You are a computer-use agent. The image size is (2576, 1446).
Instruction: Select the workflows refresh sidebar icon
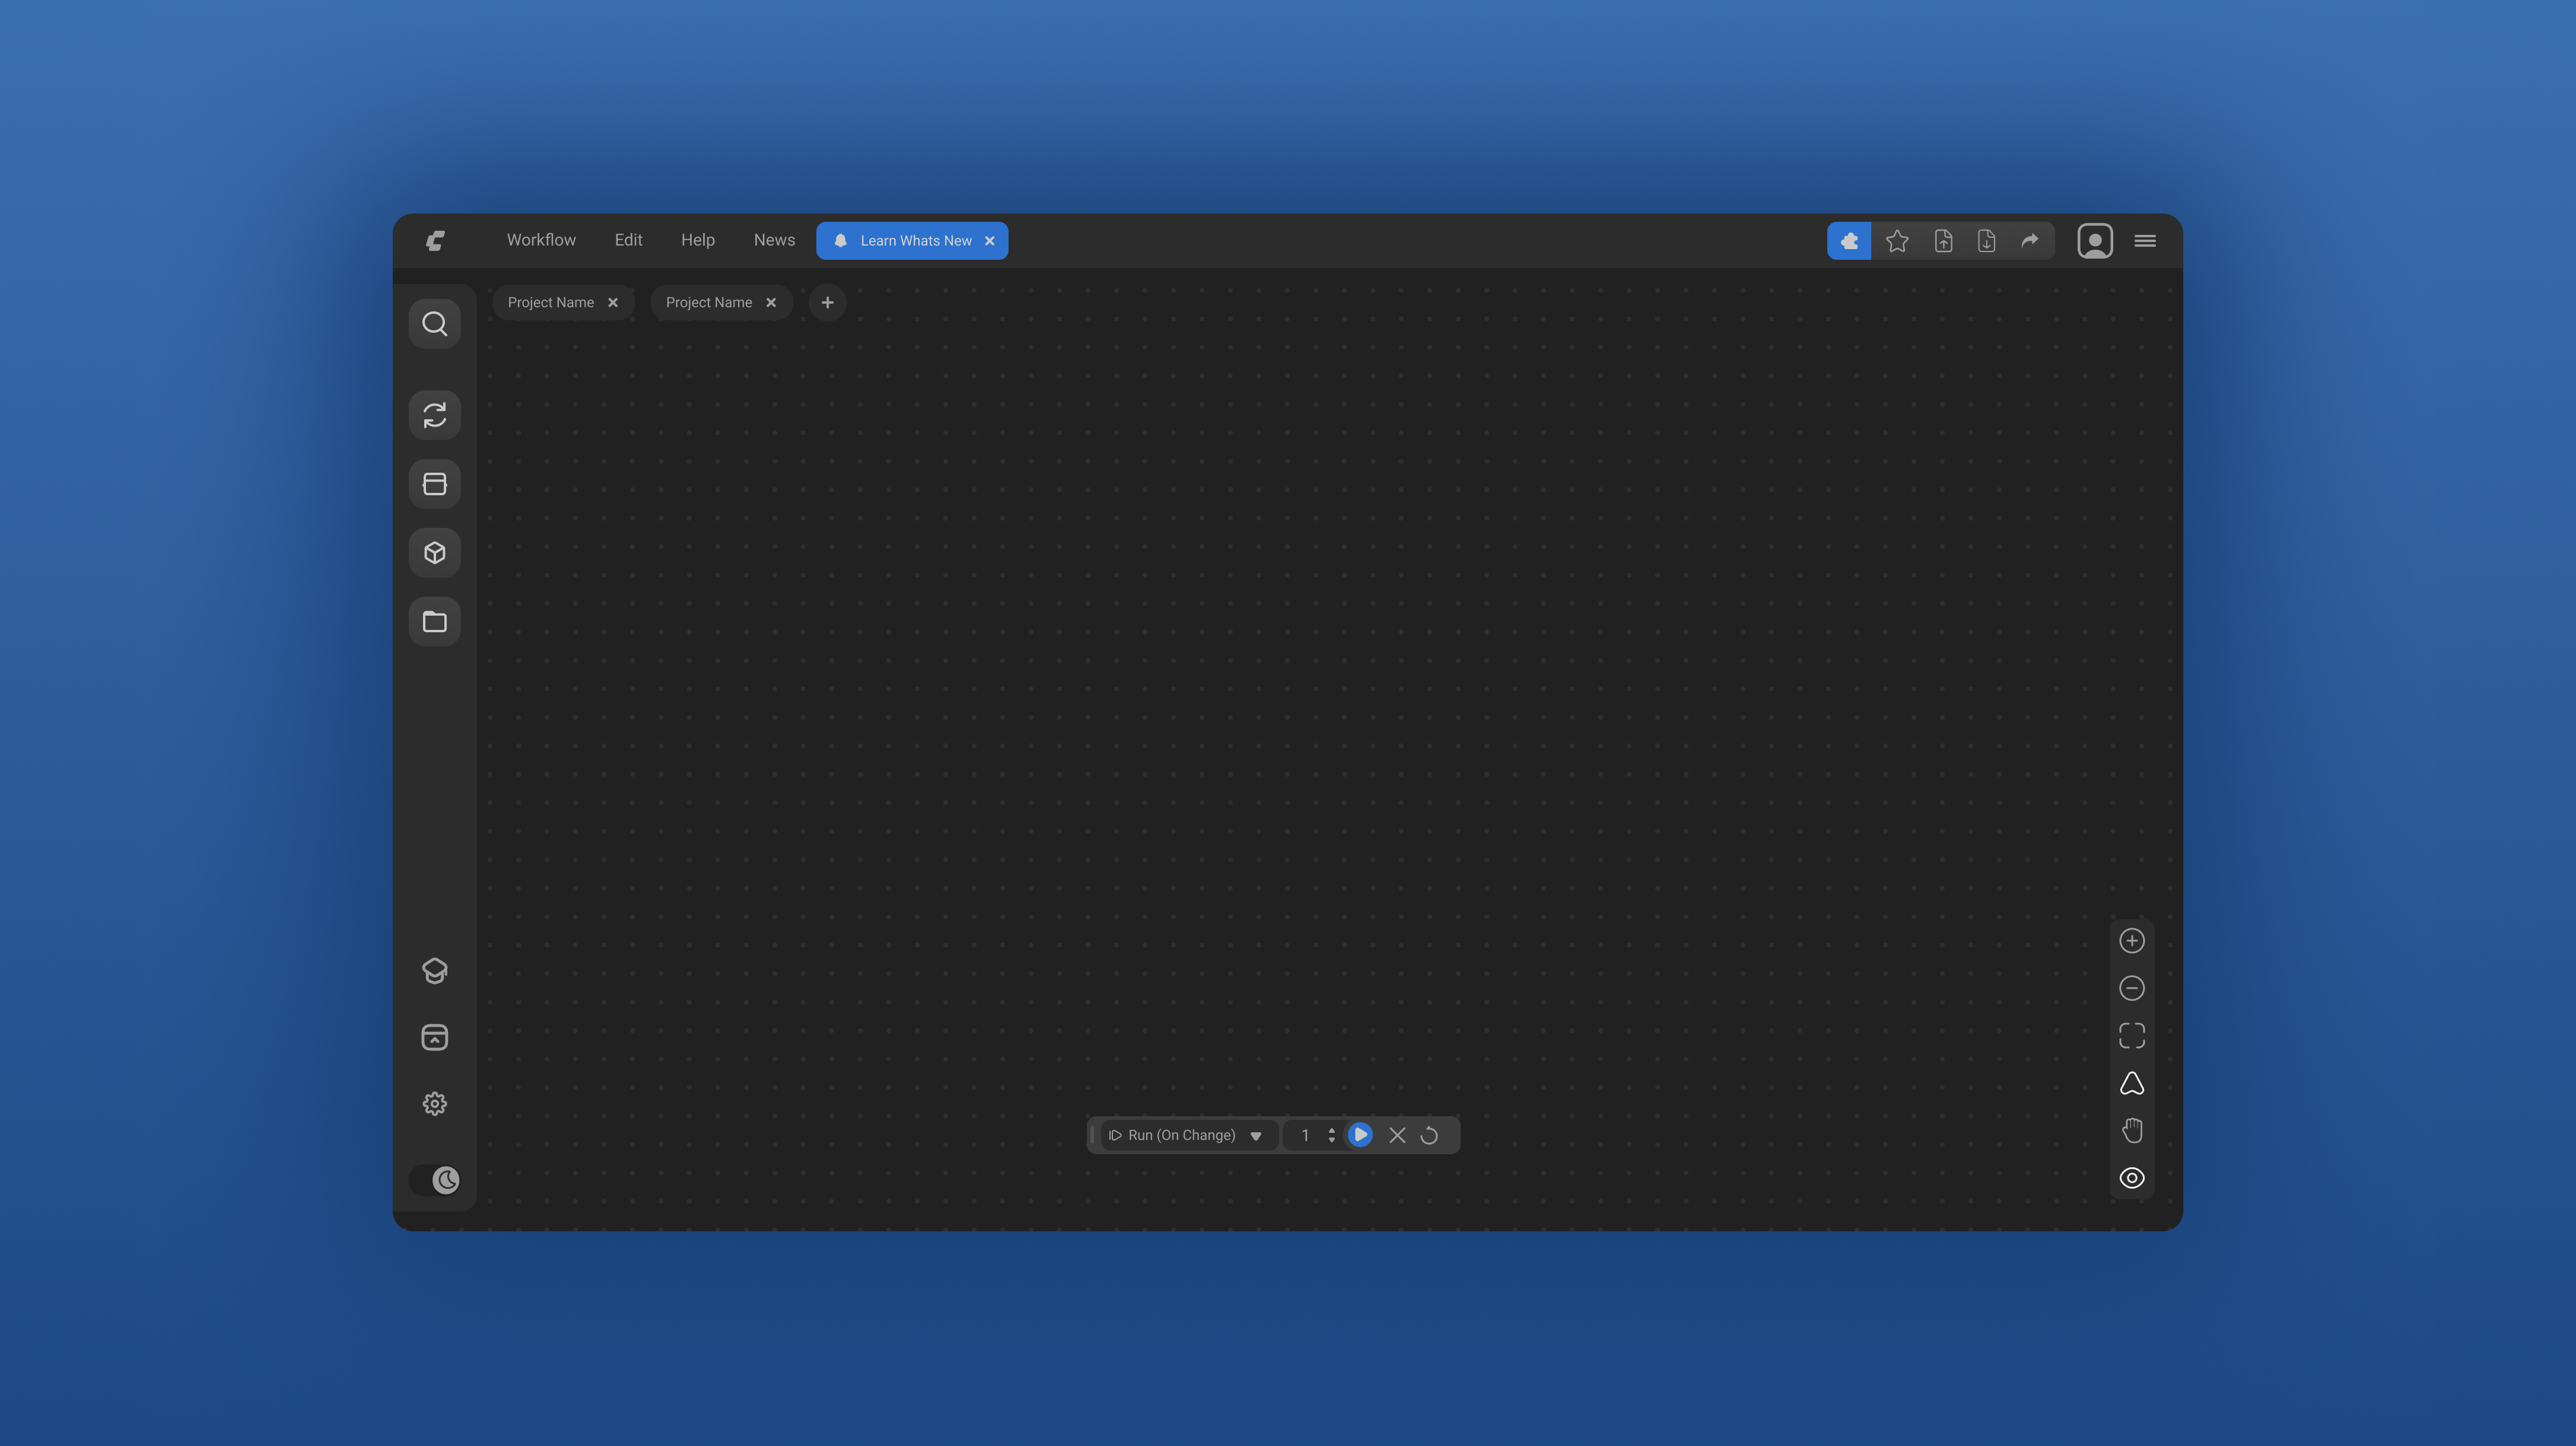click(435, 415)
